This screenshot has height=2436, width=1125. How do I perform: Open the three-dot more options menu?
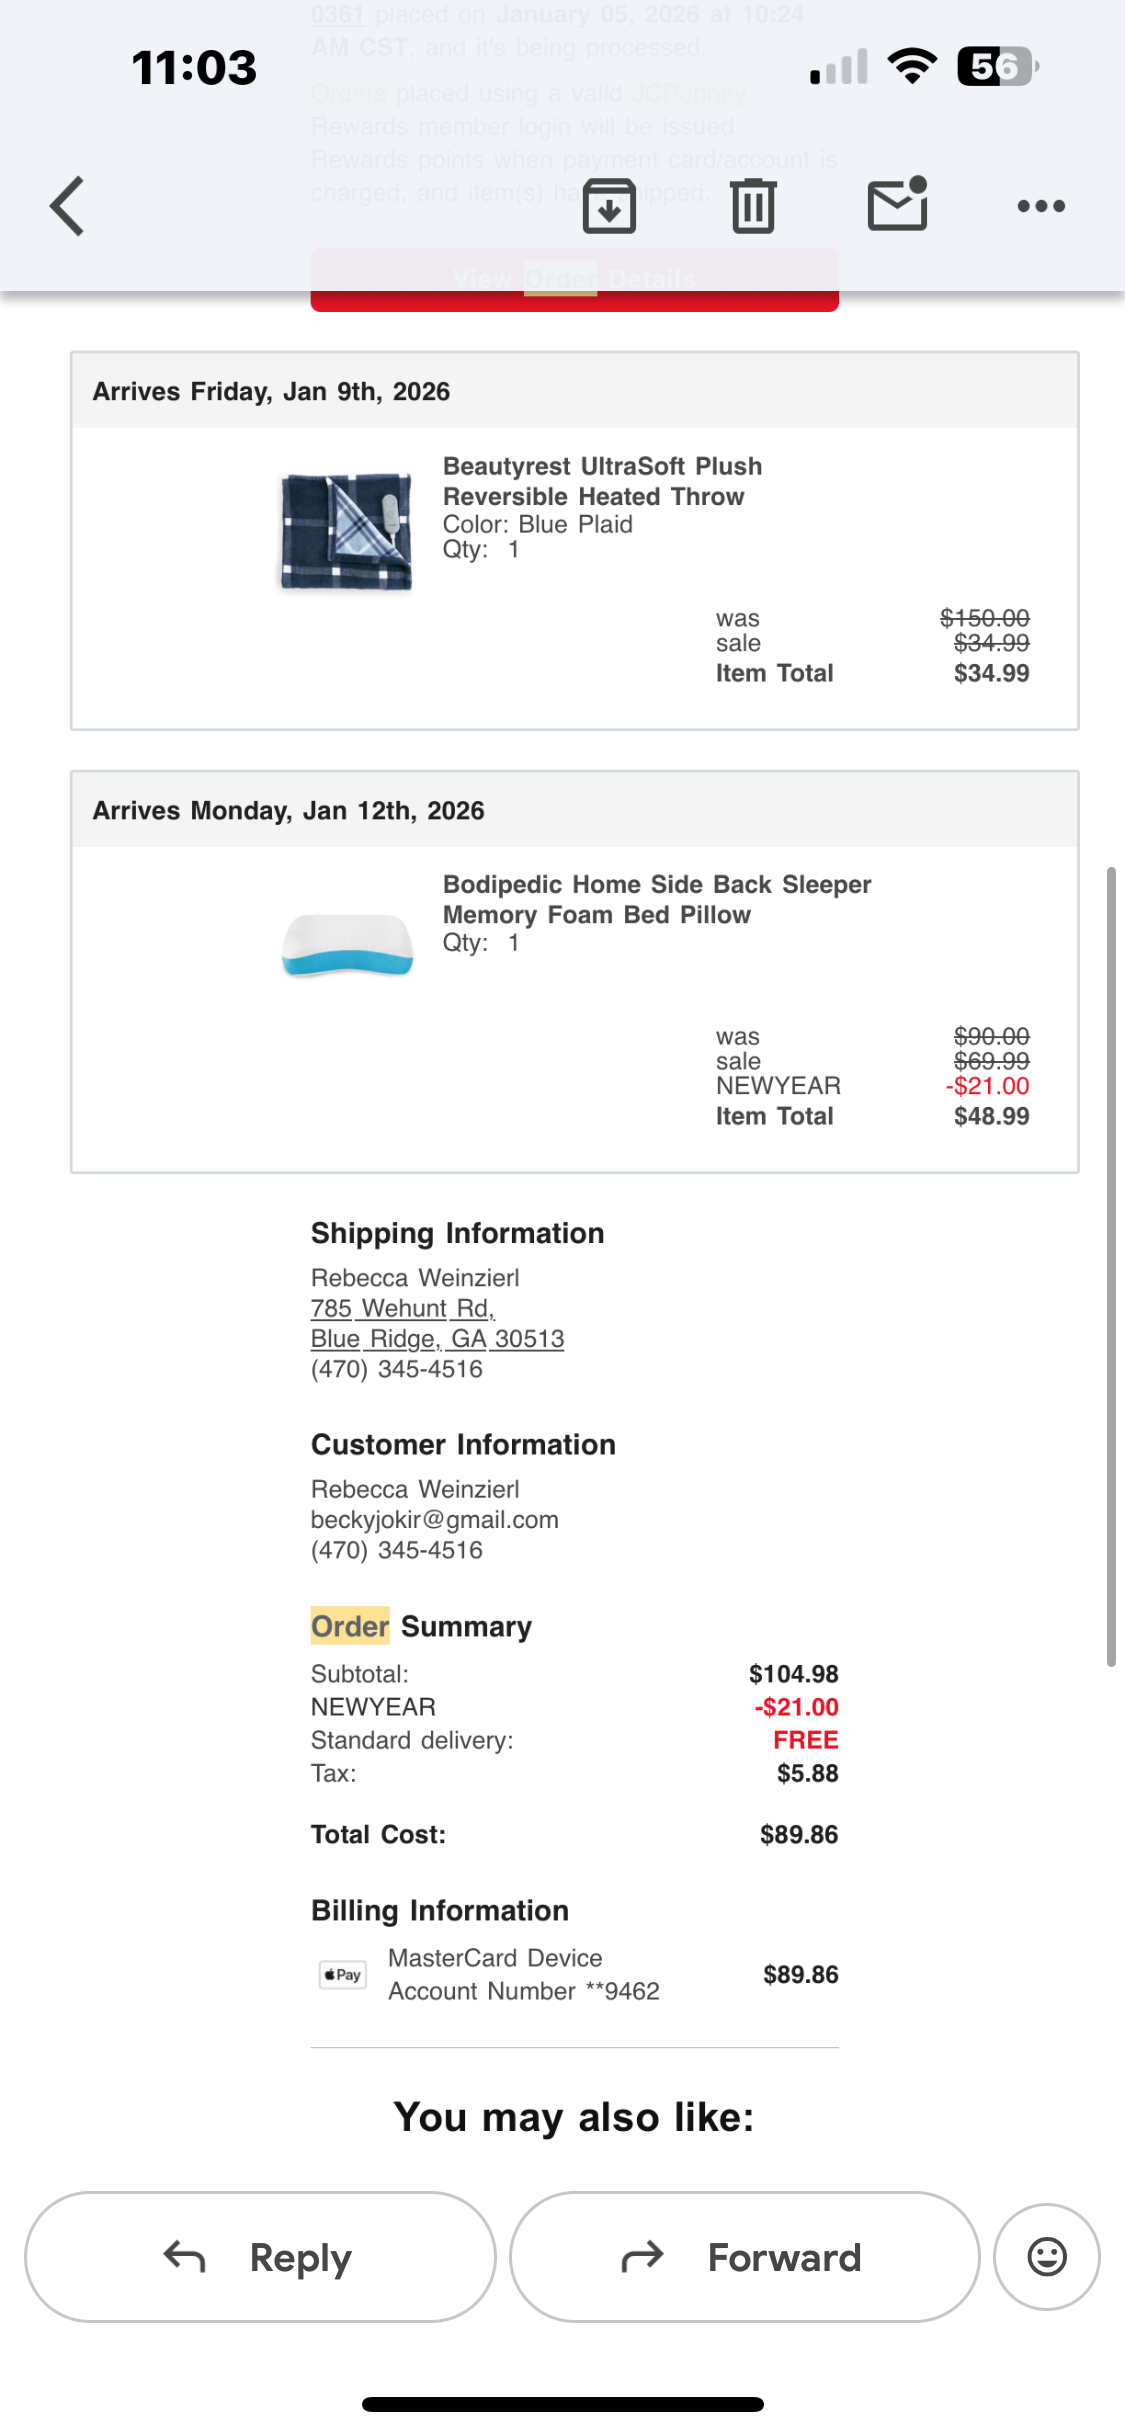pos(1041,206)
